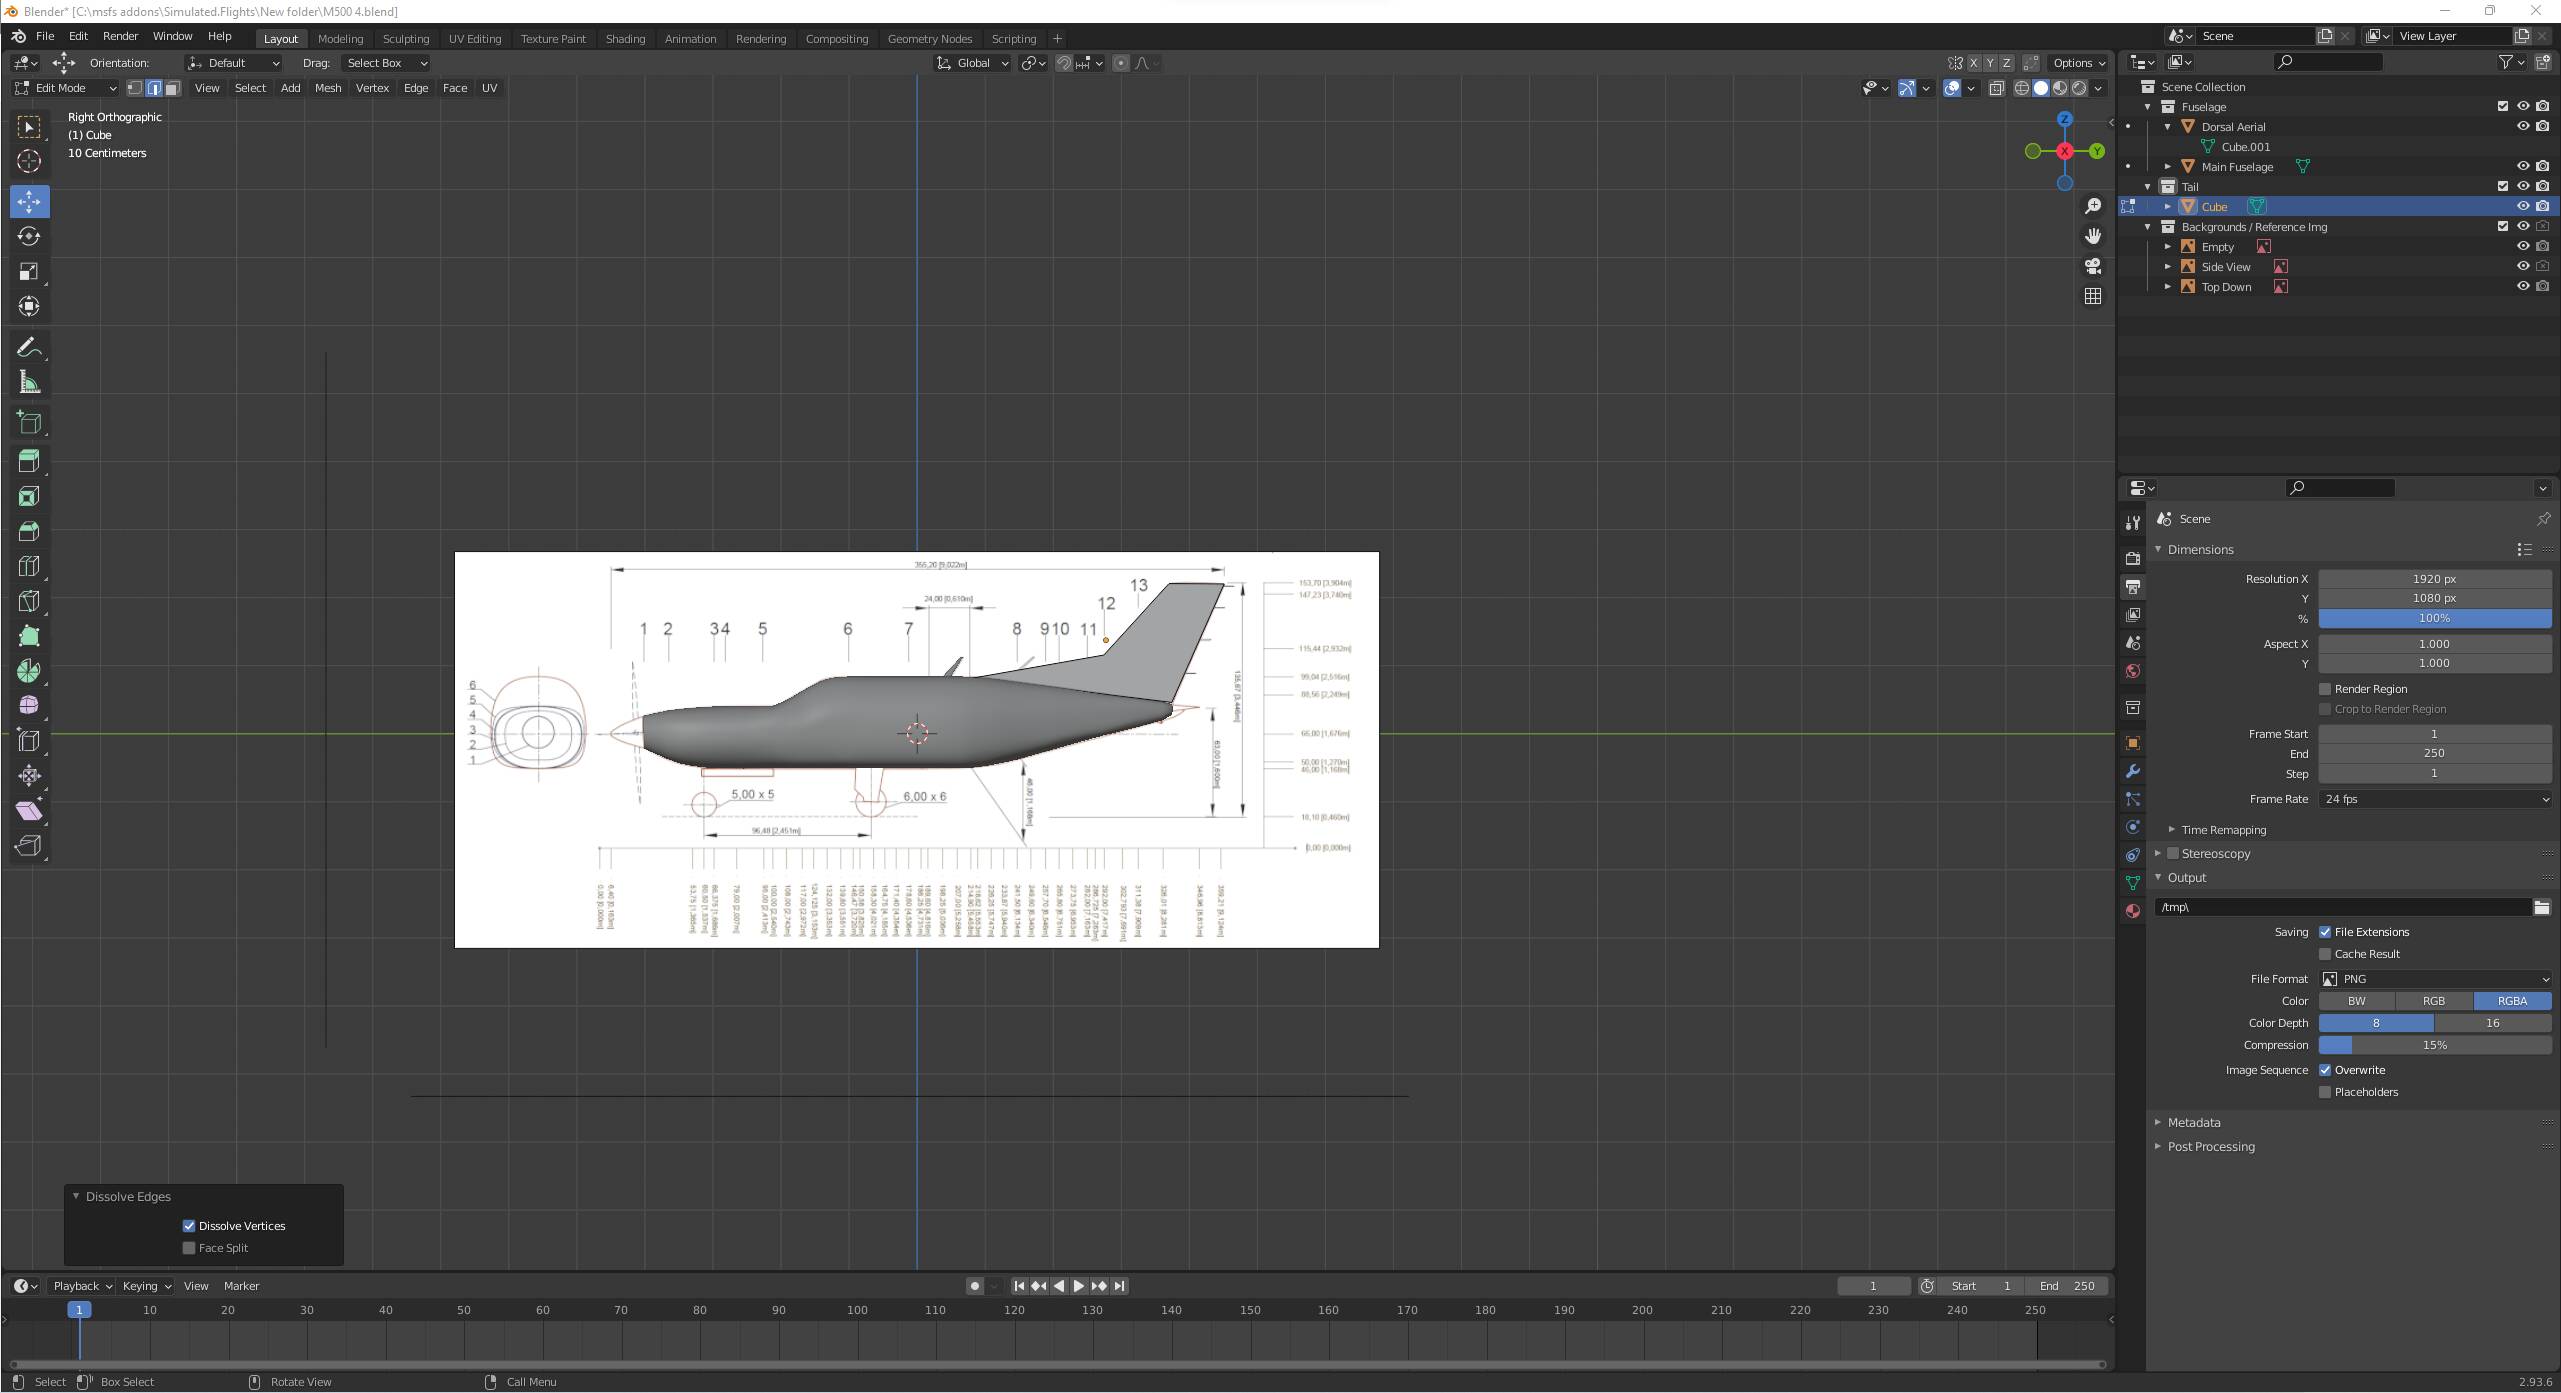Select the Transform tool
The image size is (2561, 1393).
coord(29,306)
